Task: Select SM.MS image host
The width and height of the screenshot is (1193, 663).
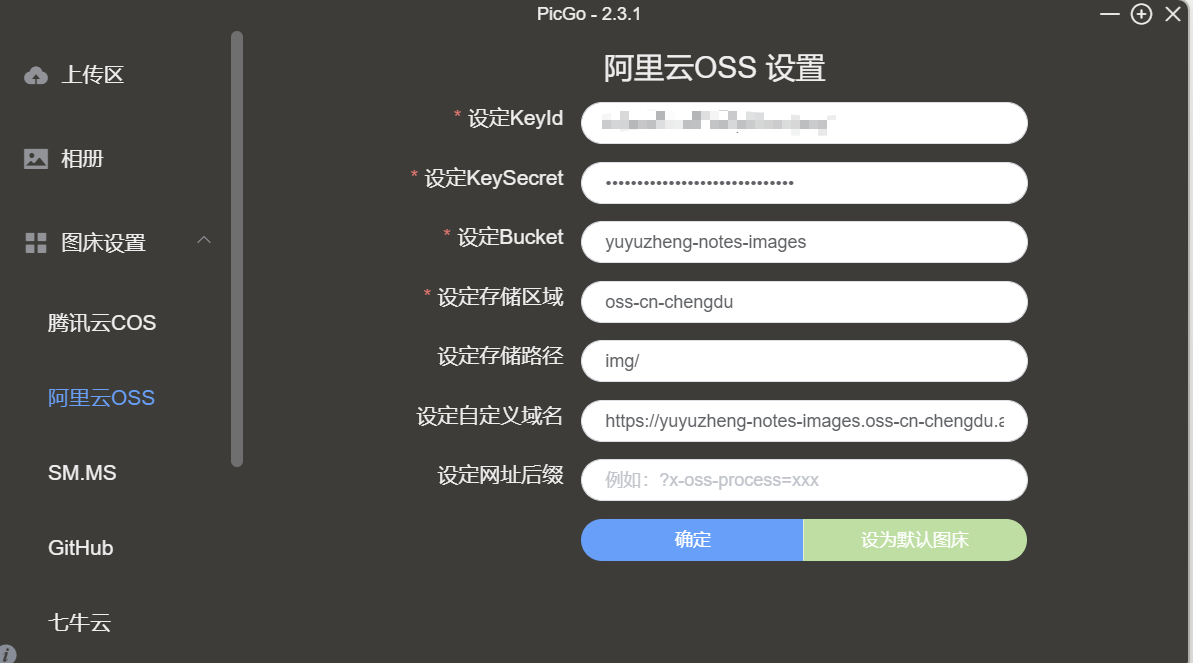Action: click(x=82, y=473)
